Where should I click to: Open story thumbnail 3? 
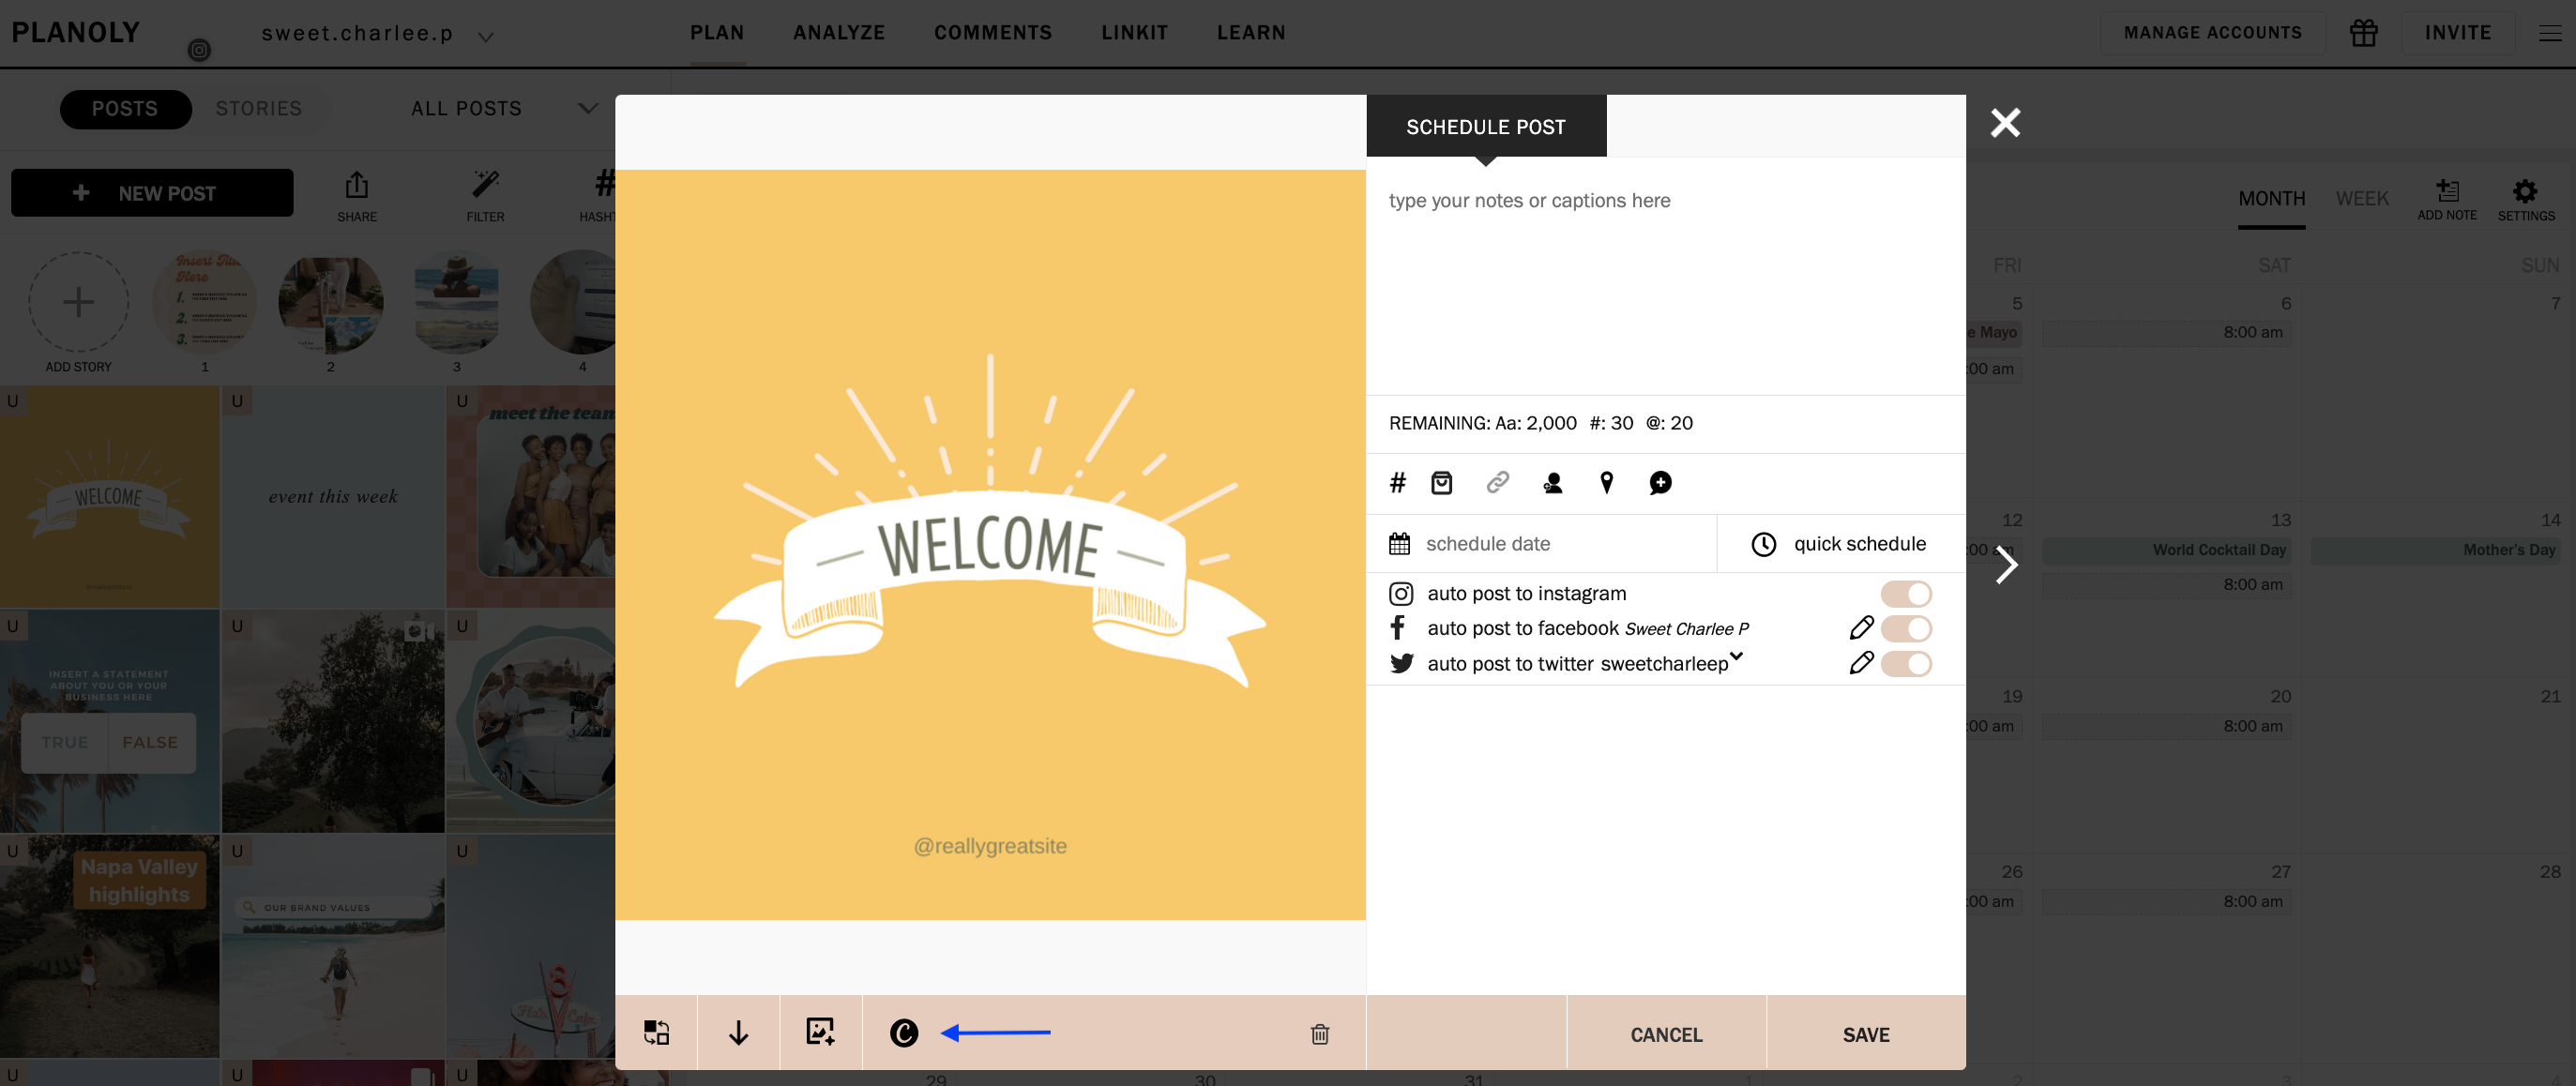pyautogui.click(x=456, y=303)
